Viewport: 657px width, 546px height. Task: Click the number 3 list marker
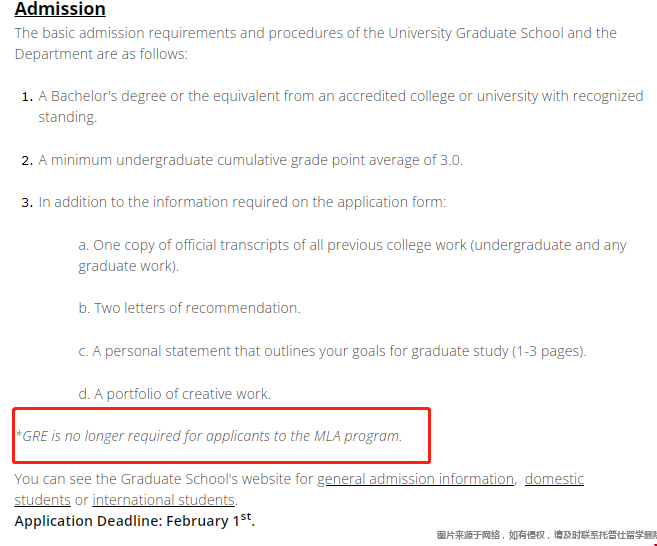27,203
